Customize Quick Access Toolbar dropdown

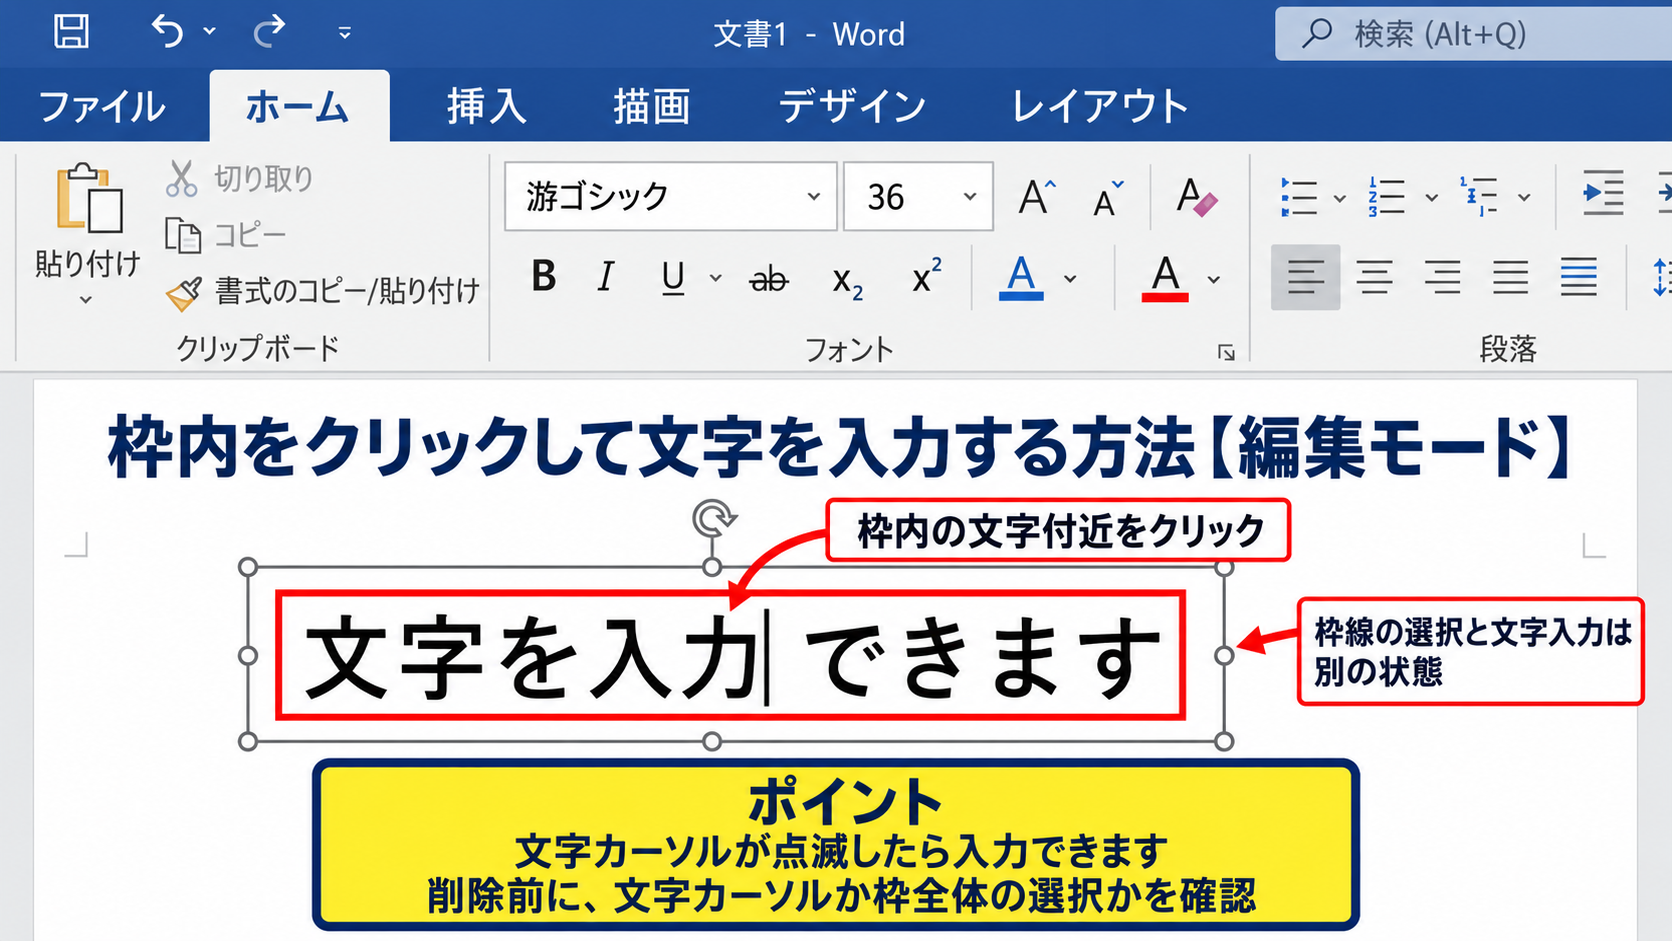point(345,33)
